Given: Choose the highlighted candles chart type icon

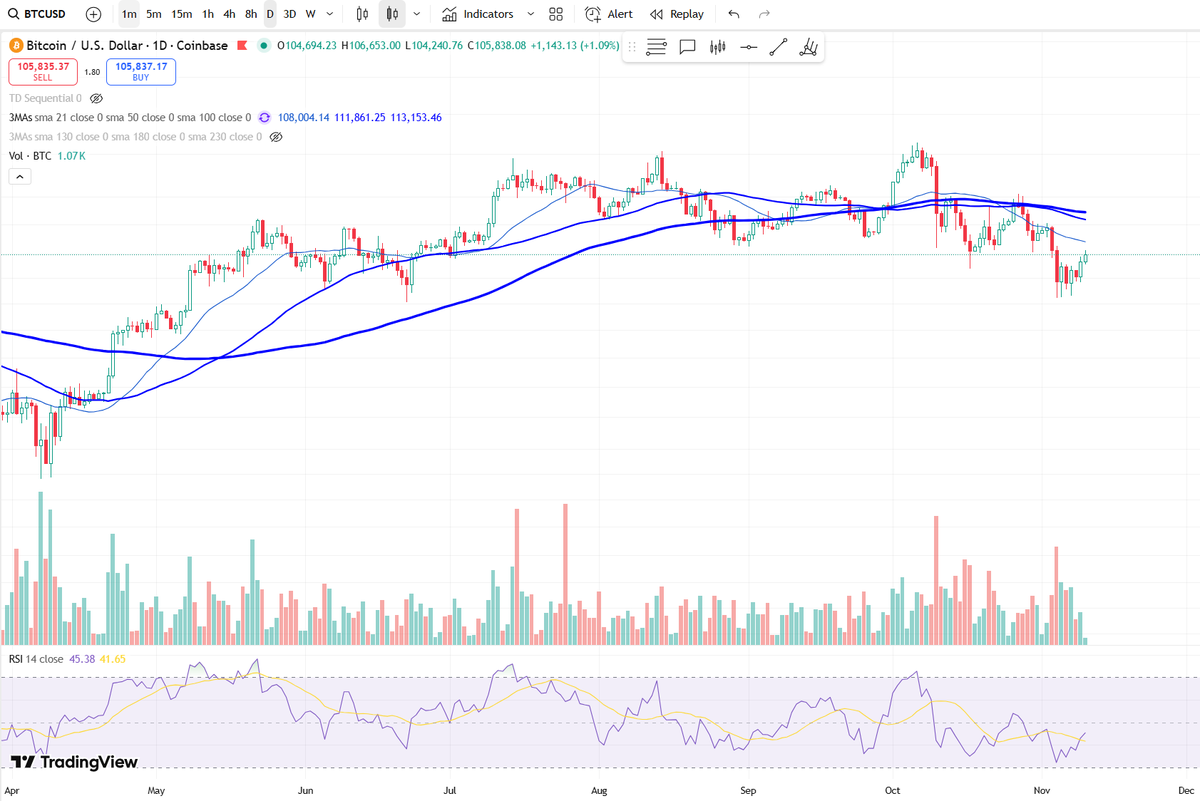Looking at the screenshot, I should (x=392, y=14).
